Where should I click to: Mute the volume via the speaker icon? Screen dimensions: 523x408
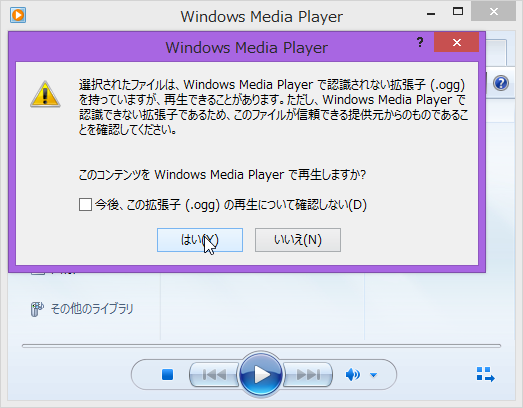353,375
